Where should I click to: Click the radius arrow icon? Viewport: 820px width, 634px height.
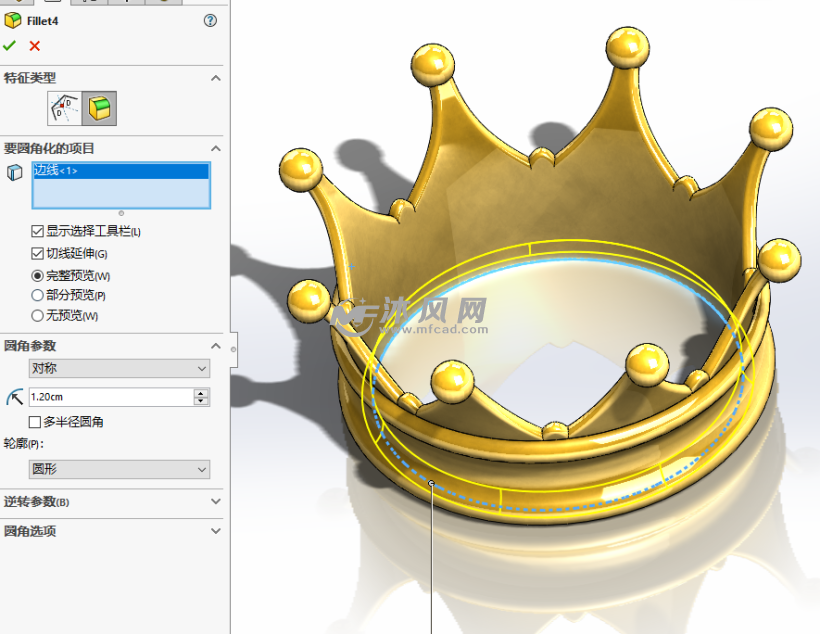15,397
